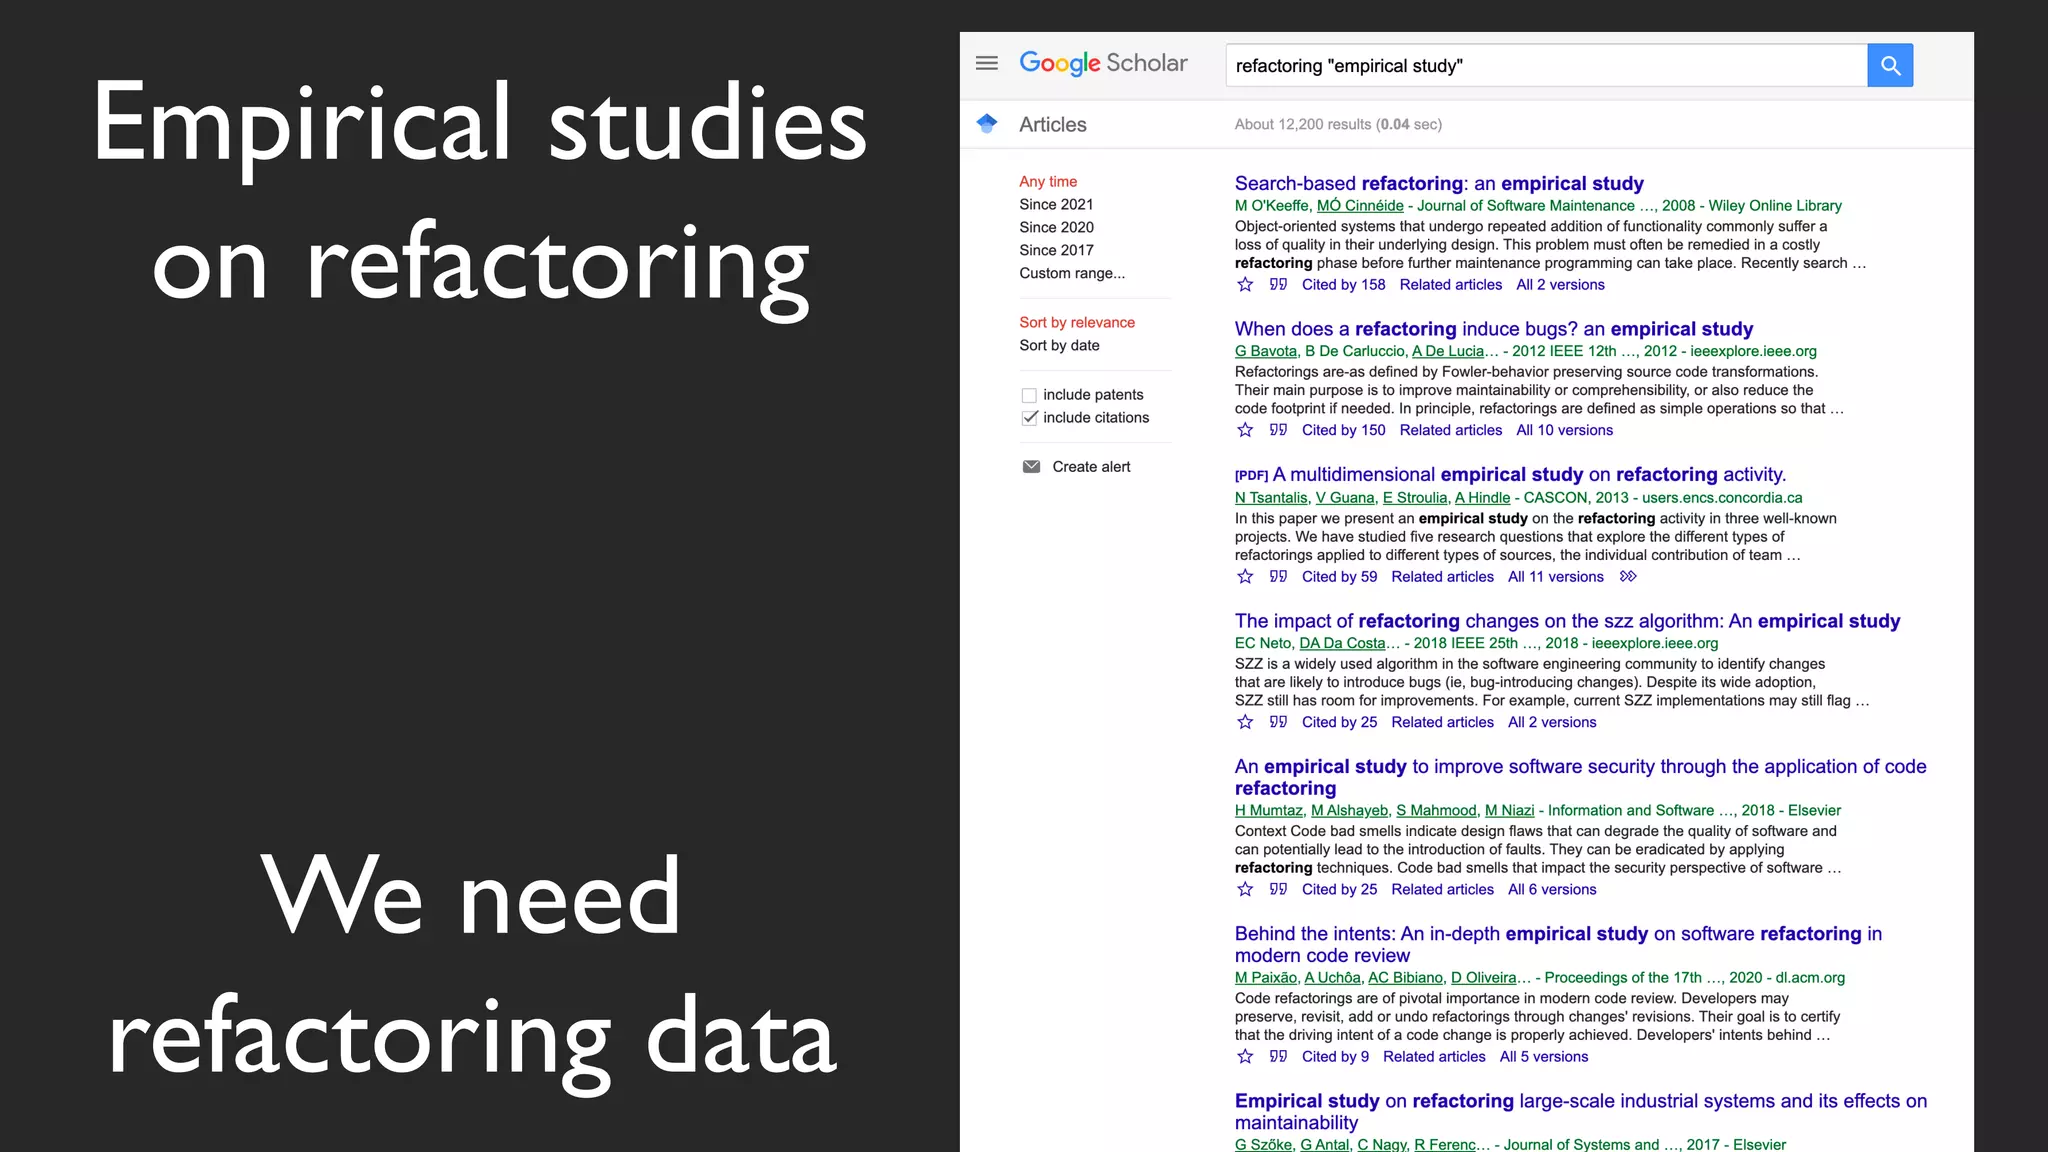This screenshot has width=2048, height=1152.
Task: Star the SZZ algorithm empirical study result
Action: (x=1245, y=722)
